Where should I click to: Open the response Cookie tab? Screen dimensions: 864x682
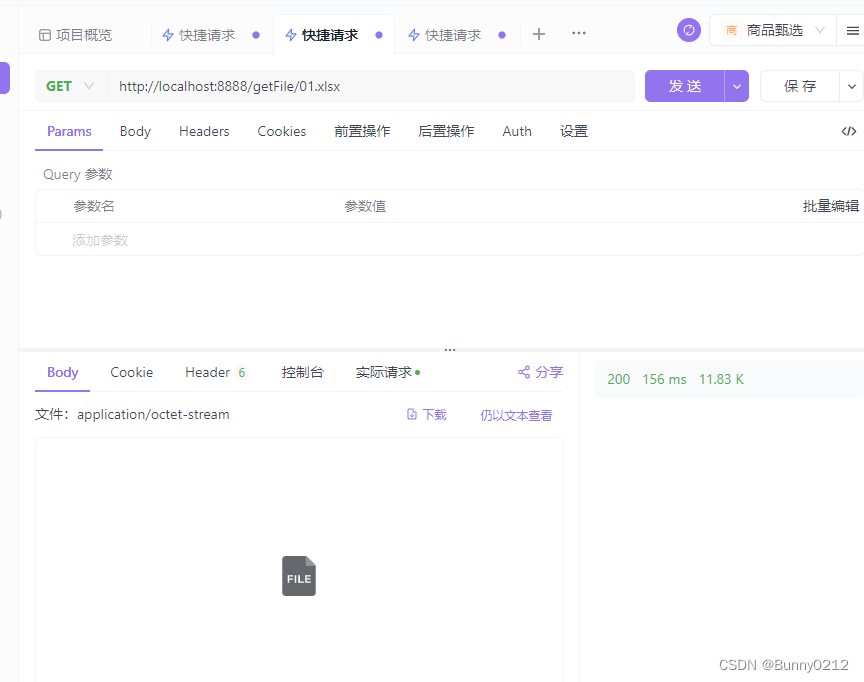click(x=132, y=372)
